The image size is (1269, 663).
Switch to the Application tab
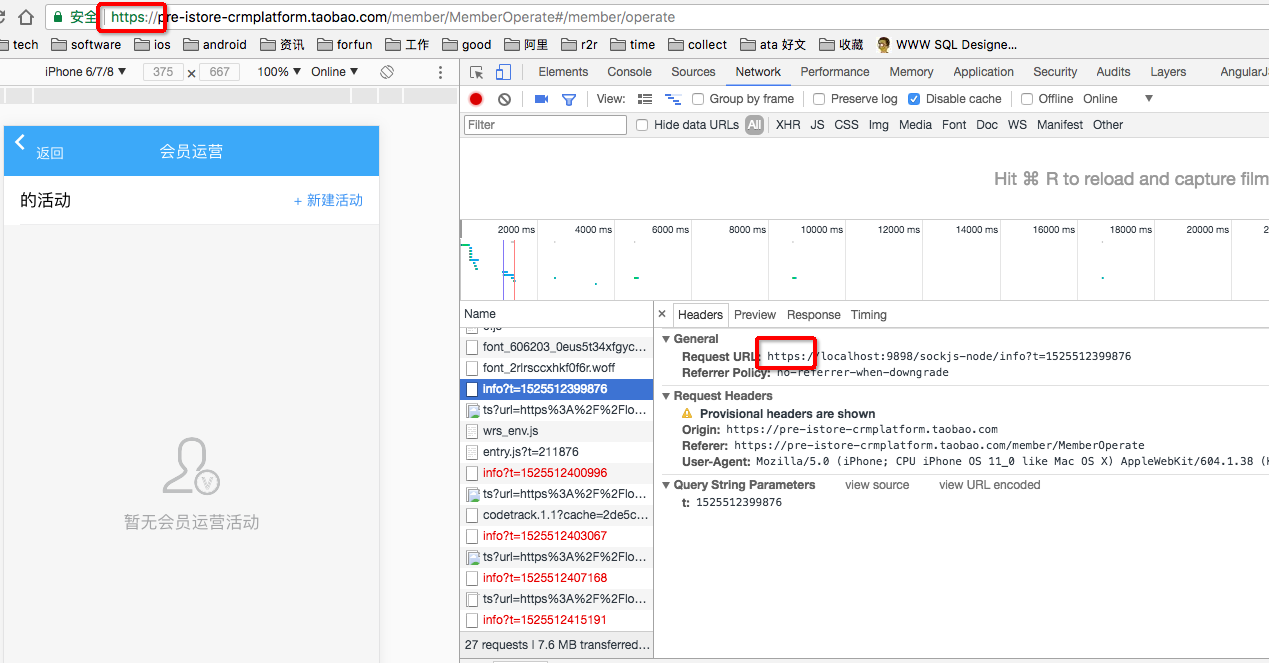[x=984, y=72]
